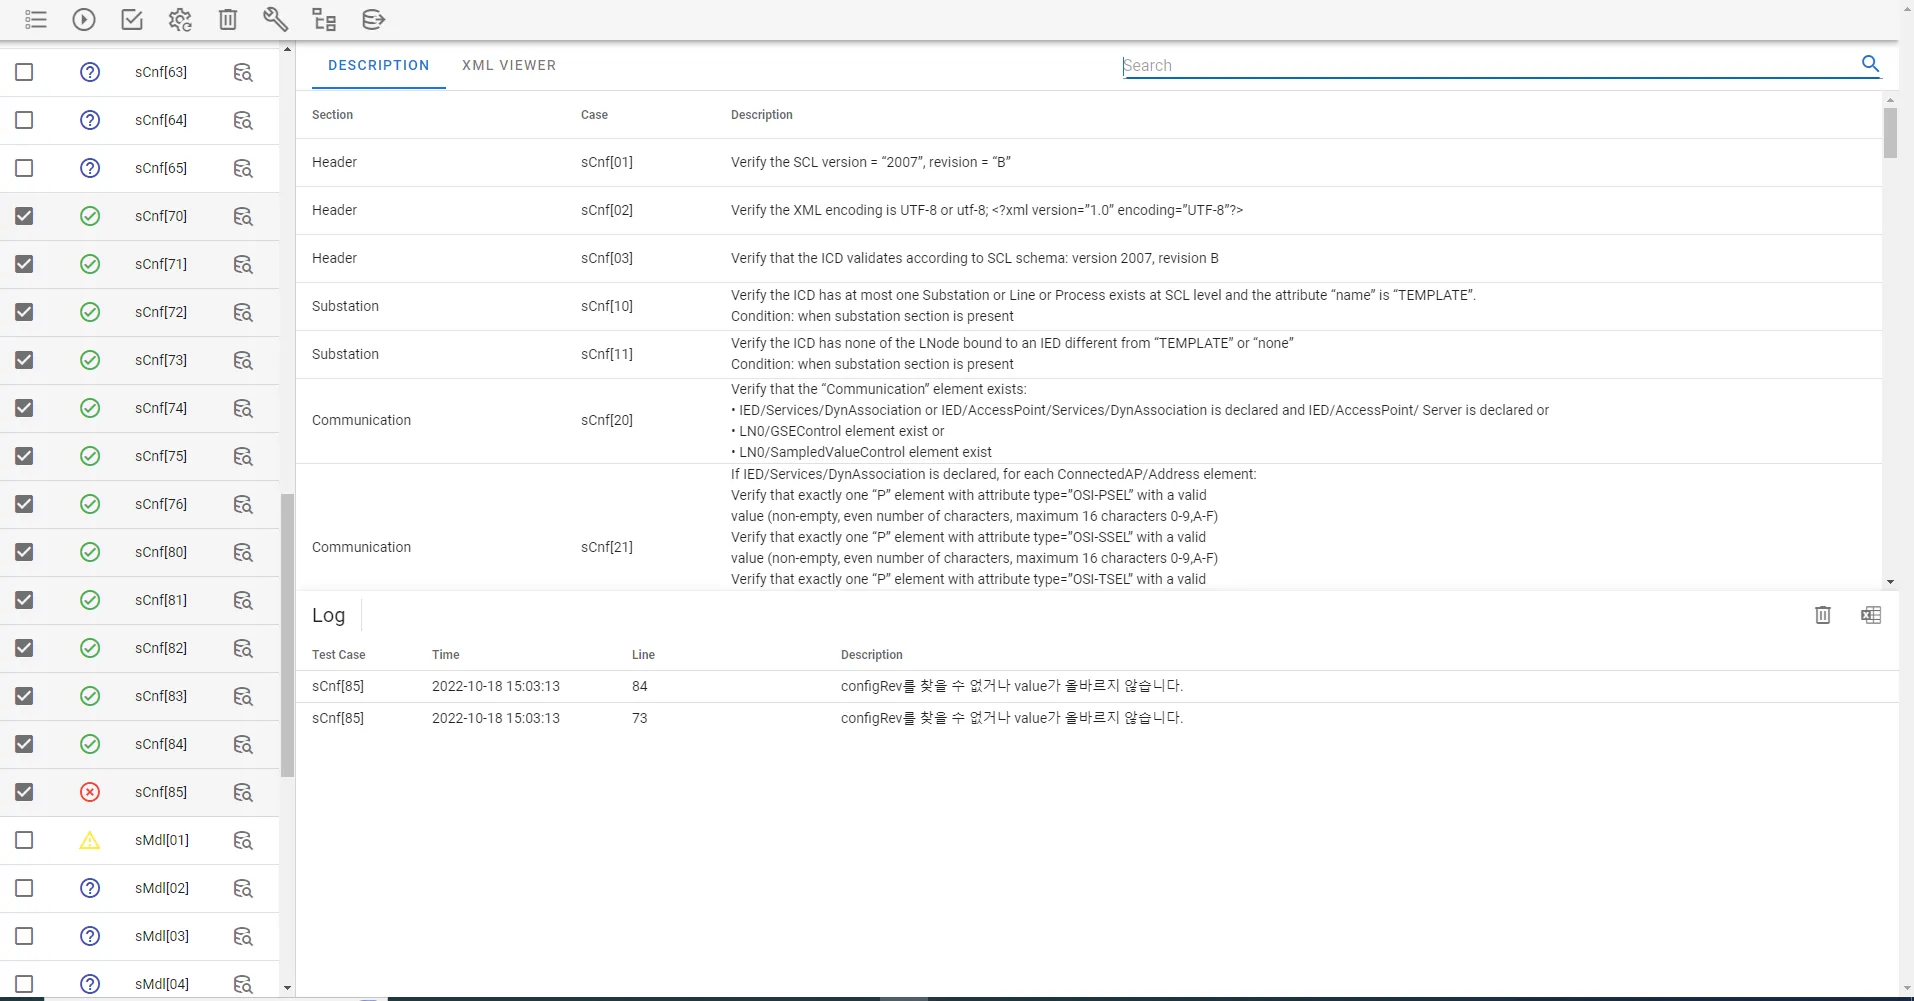Open the tree structure view icon
This screenshot has width=1914, height=1001.
point(324,20)
